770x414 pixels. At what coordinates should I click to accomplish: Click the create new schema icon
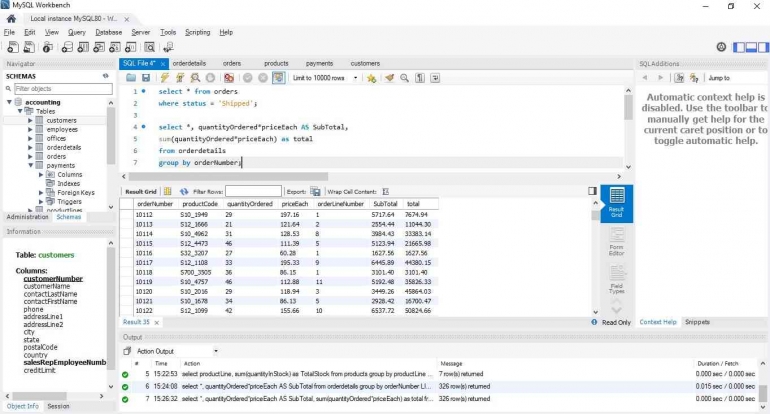coord(67,47)
